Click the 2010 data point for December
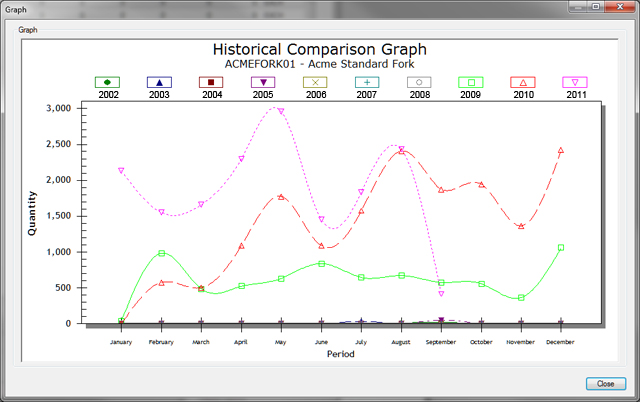640x402 pixels. pos(561,151)
